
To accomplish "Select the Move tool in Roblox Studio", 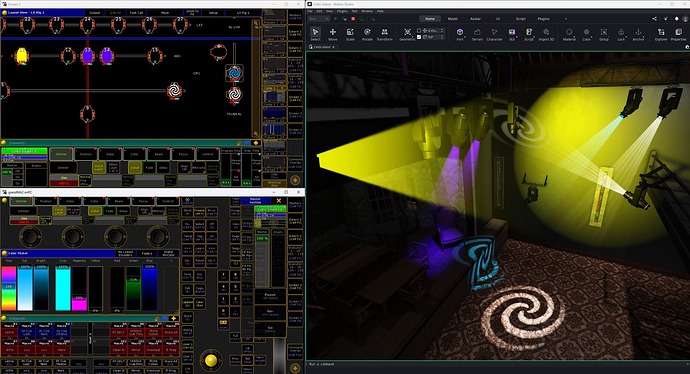I will coord(333,33).
